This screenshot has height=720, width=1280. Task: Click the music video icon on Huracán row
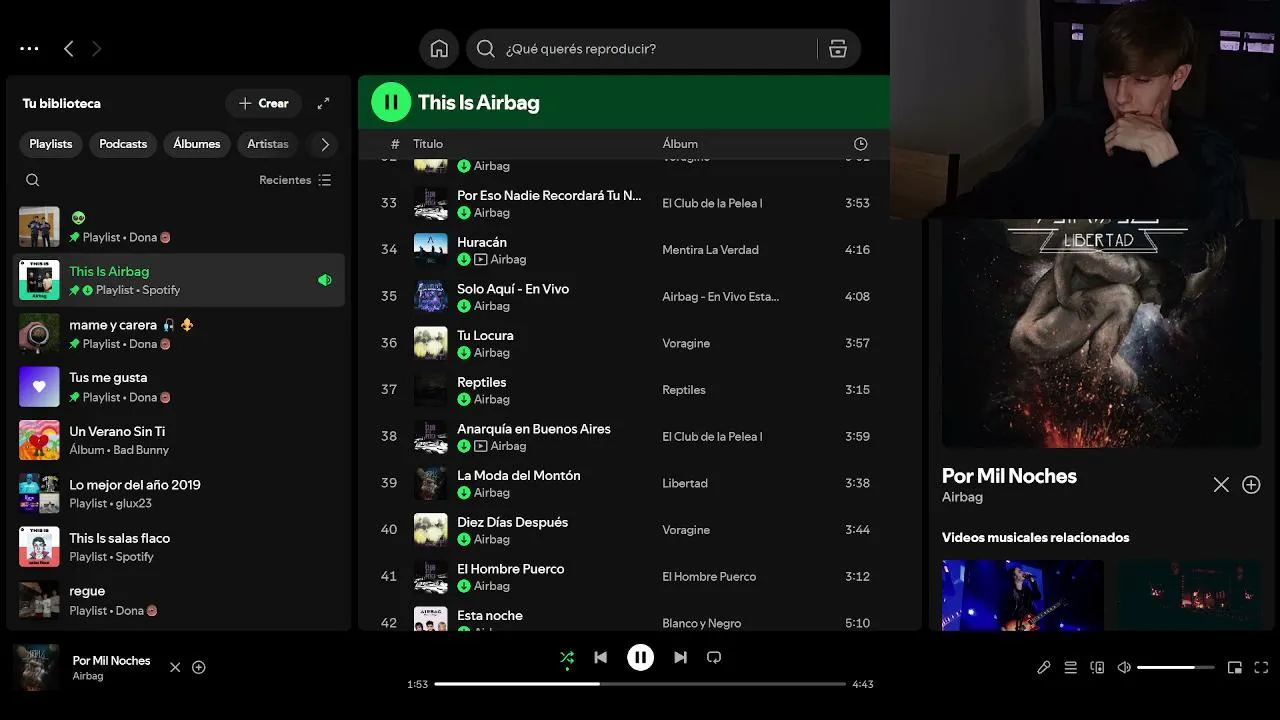[x=481, y=259]
